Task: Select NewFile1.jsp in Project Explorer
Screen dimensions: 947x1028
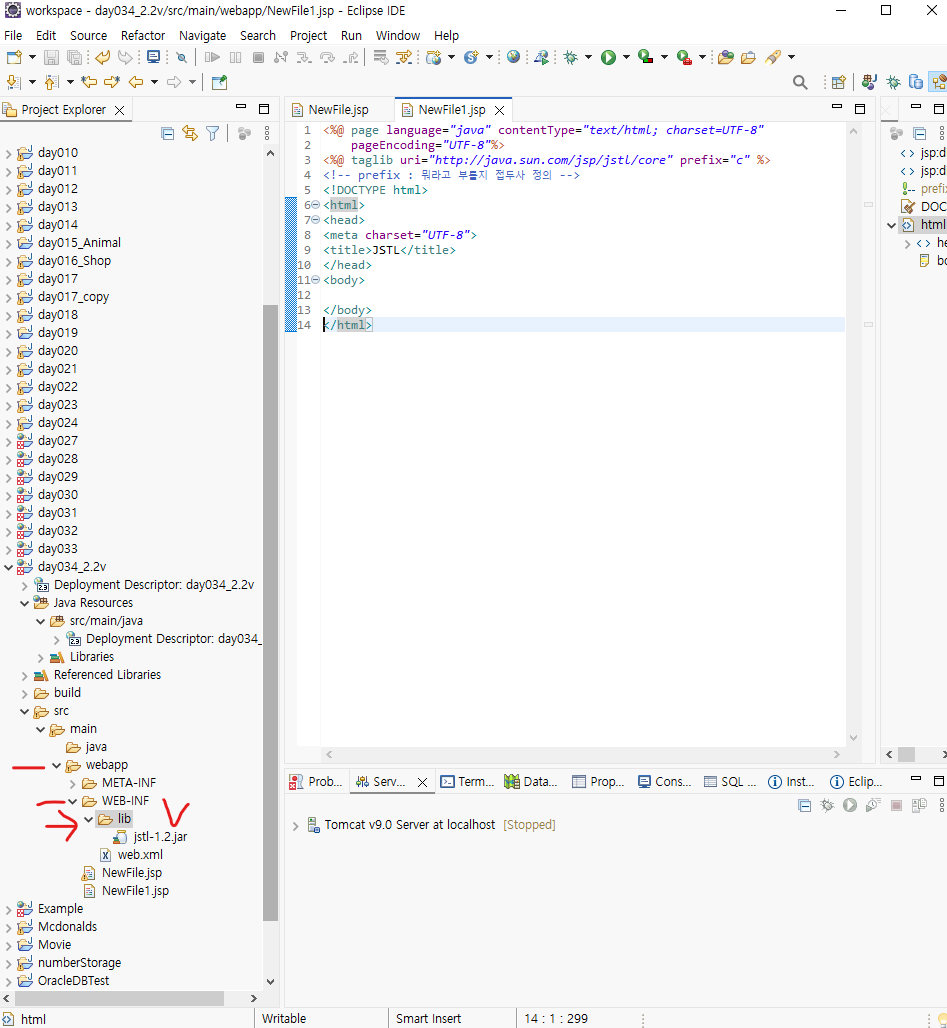Action: pyautogui.click(x=135, y=891)
